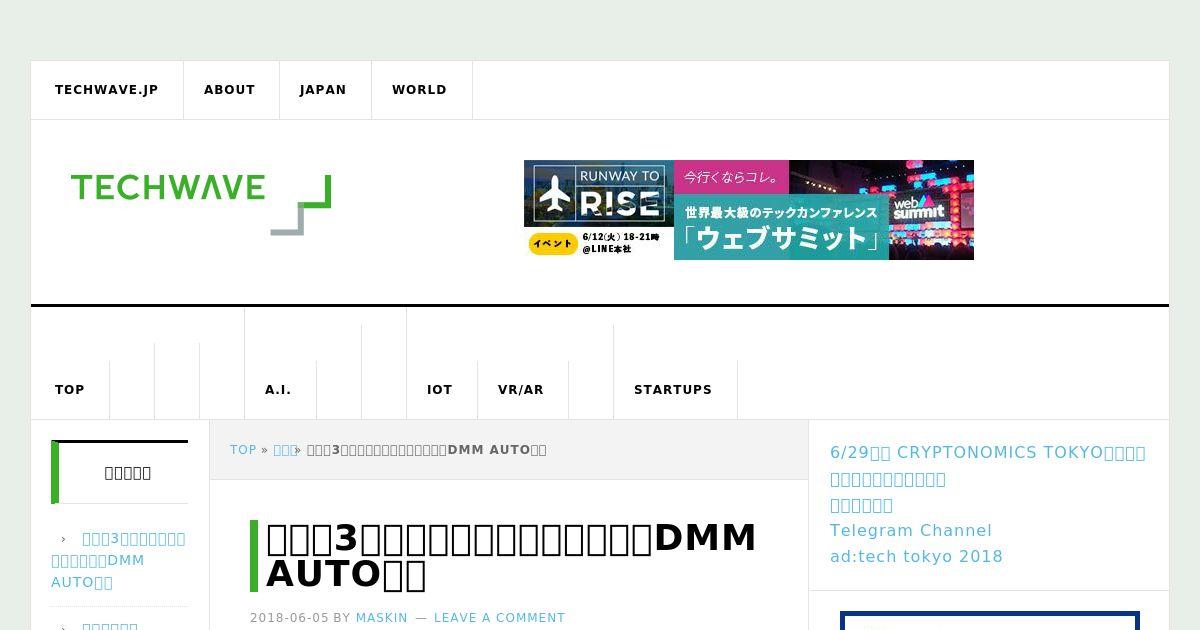Open the Telegram Channel link

click(911, 531)
